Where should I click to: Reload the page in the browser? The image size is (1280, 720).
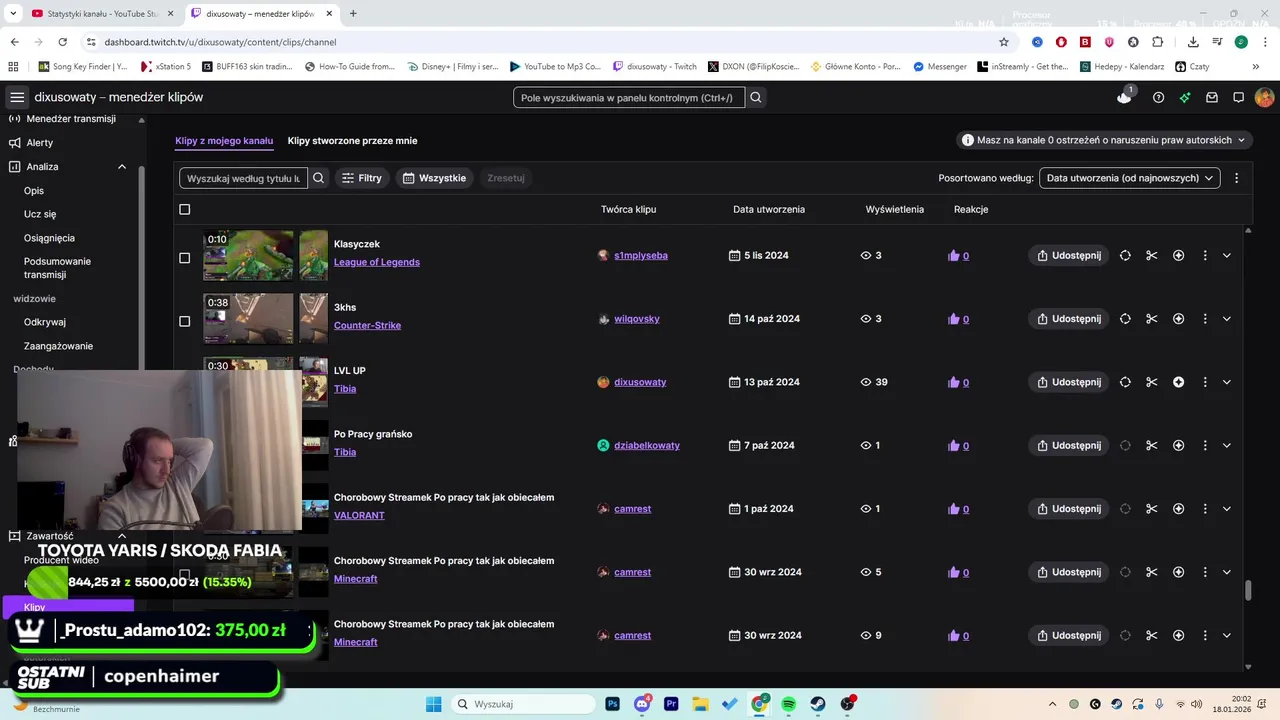pyautogui.click(x=62, y=42)
